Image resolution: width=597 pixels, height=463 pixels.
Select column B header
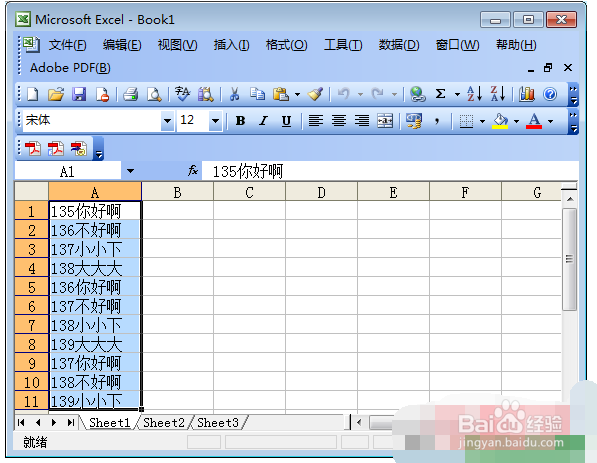177,192
